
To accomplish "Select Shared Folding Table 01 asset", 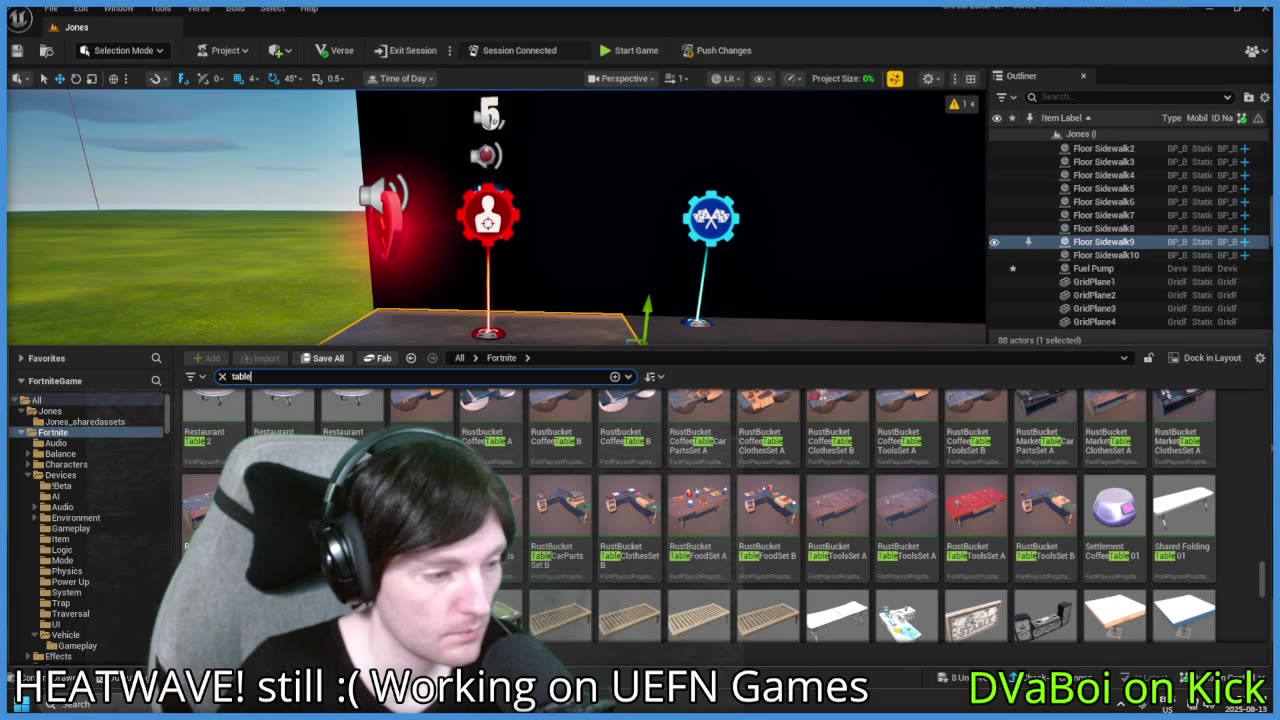I will (1184, 527).
